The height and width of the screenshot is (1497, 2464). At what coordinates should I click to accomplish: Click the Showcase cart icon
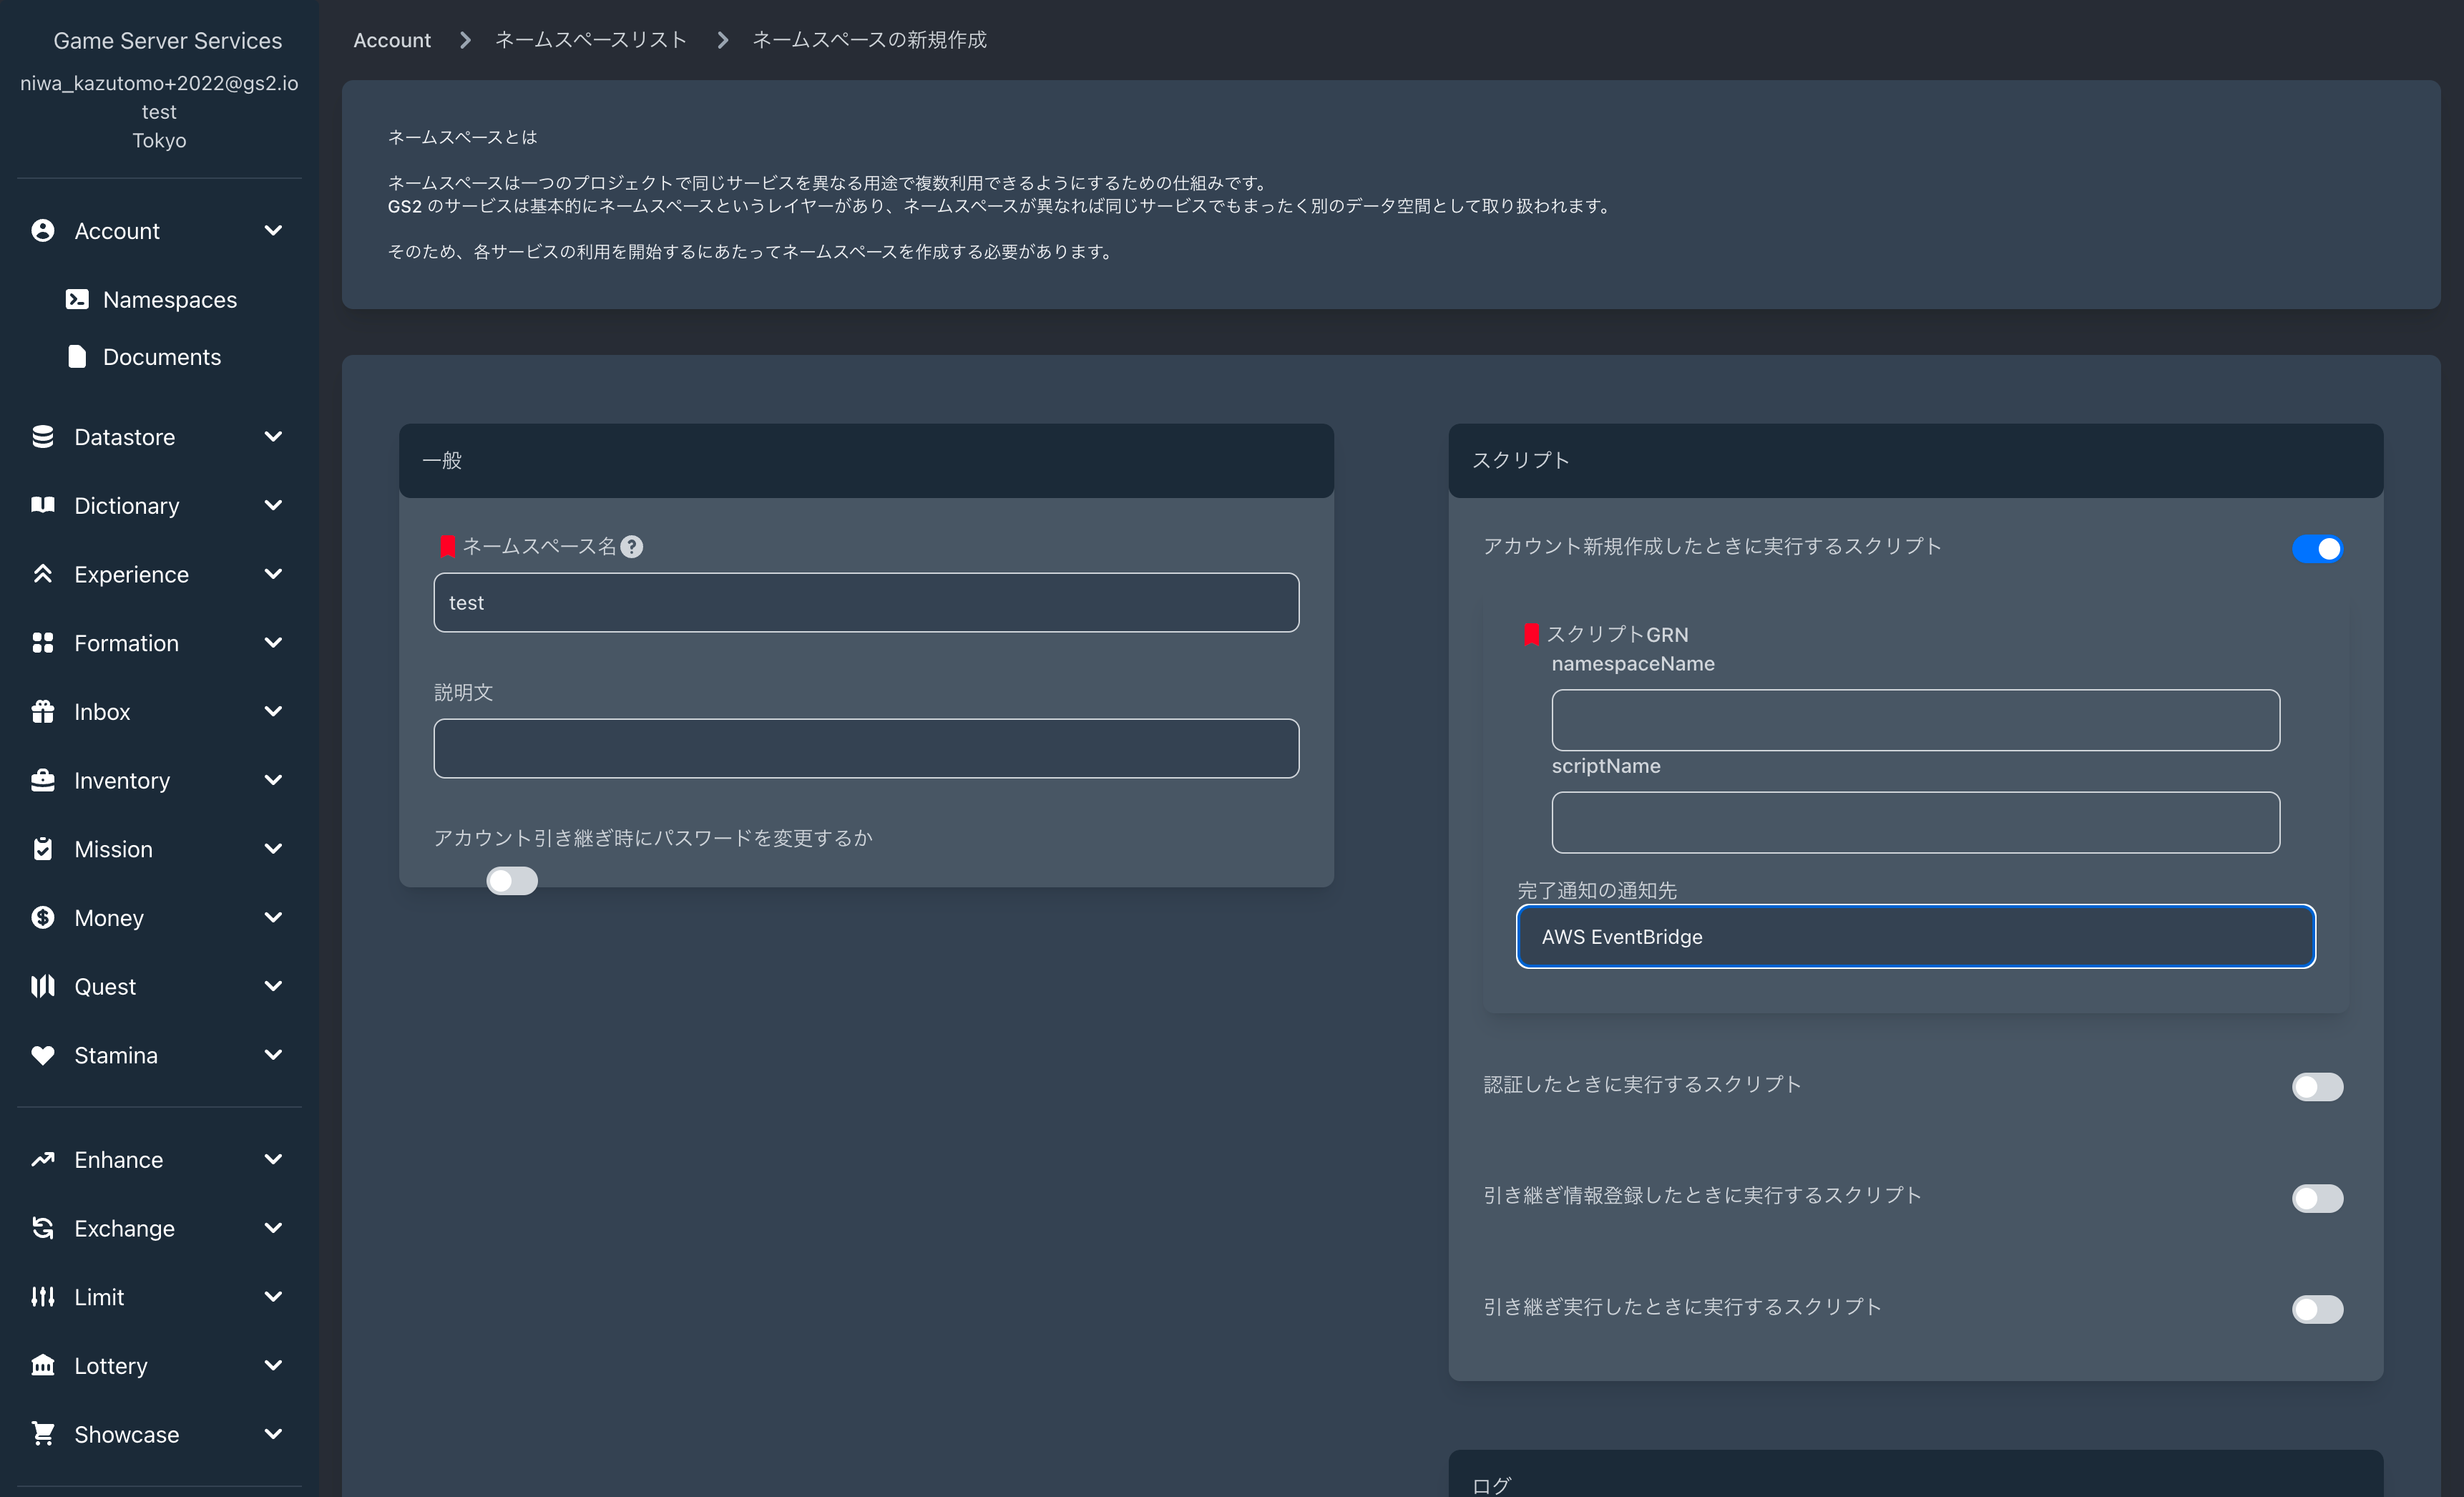tap(43, 1434)
